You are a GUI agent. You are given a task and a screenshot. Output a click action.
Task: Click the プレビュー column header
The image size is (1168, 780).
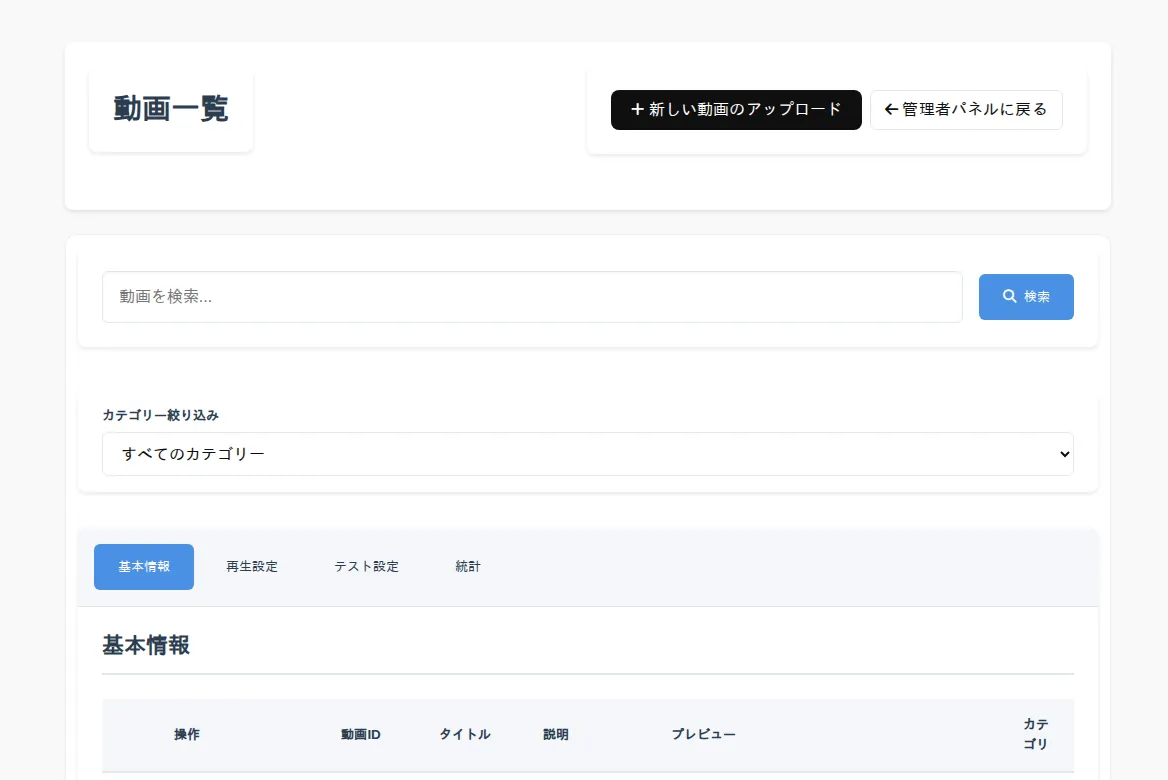pyautogui.click(x=703, y=735)
